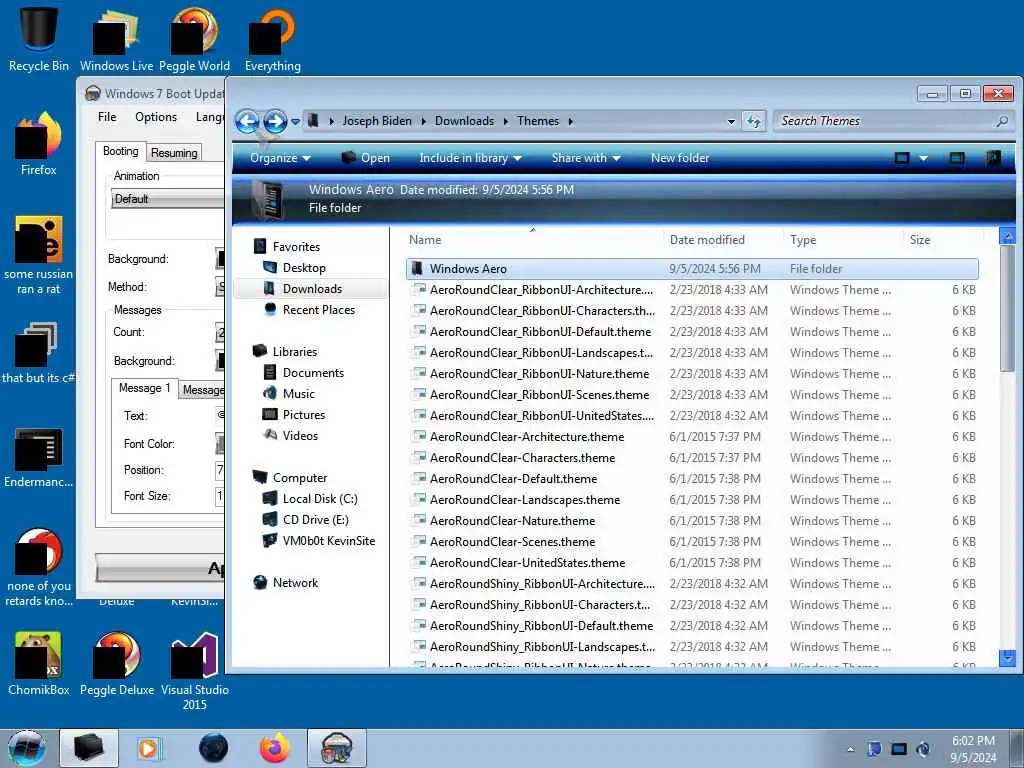The width and height of the screenshot is (1024, 768).
Task: Expand Include in library menu
Action: click(470, 158)
